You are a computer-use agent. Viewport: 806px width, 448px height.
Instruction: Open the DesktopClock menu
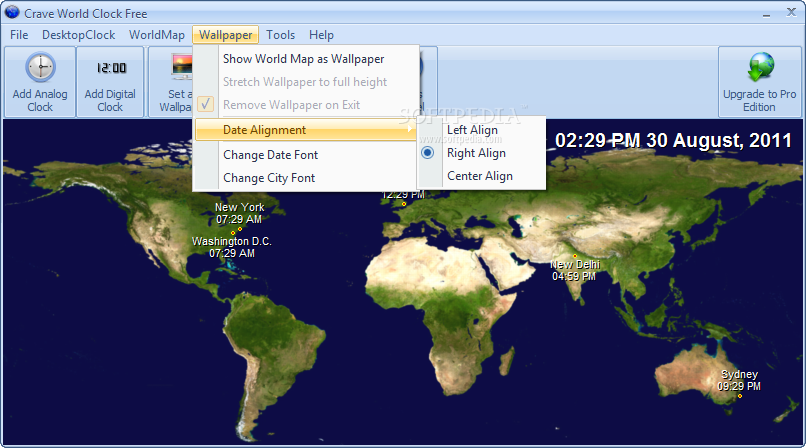point(79,35)
